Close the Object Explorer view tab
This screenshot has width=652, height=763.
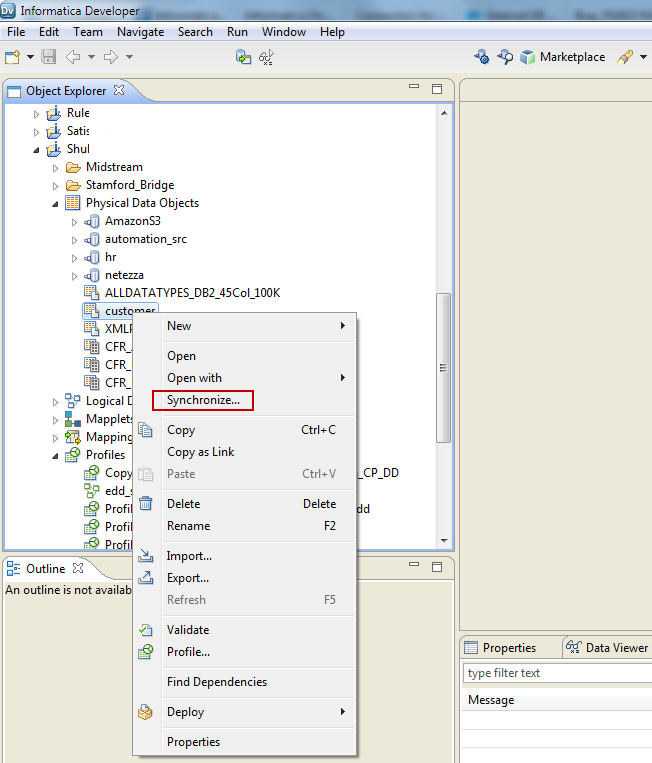click(x=119, y=91)
